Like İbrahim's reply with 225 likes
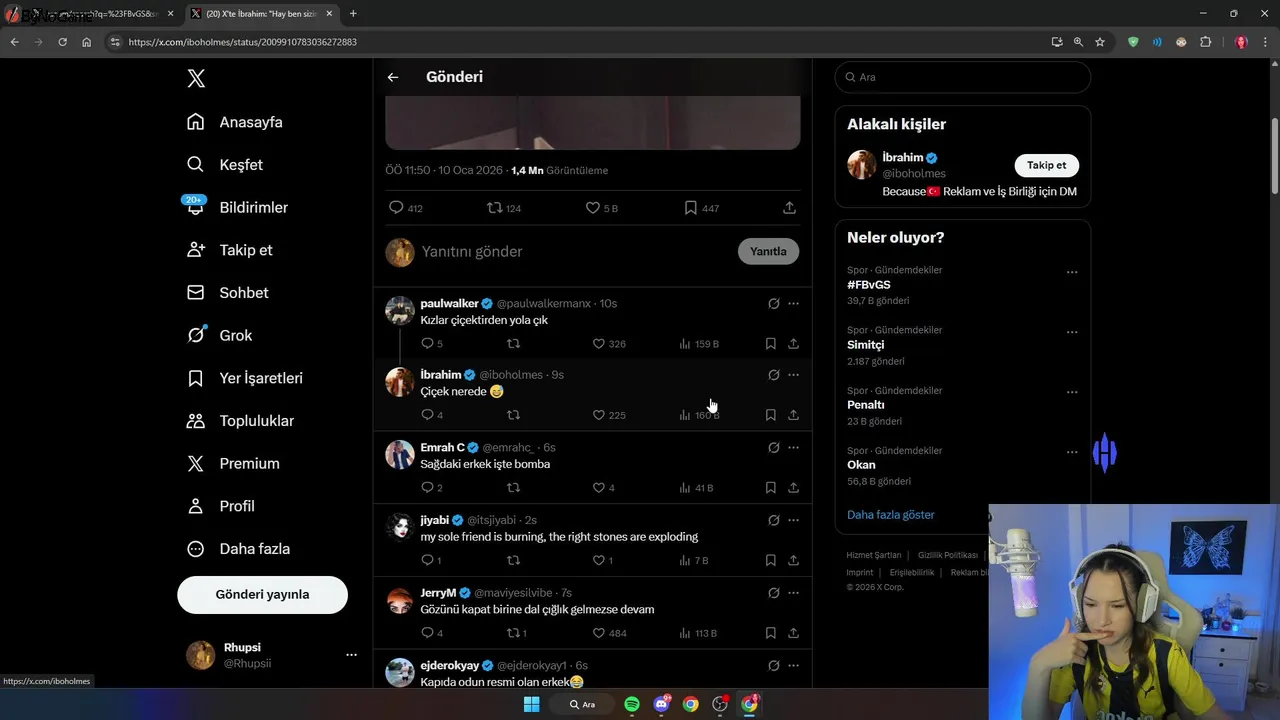The height and width of the screenshot is (720, 1280). (608, 415)
